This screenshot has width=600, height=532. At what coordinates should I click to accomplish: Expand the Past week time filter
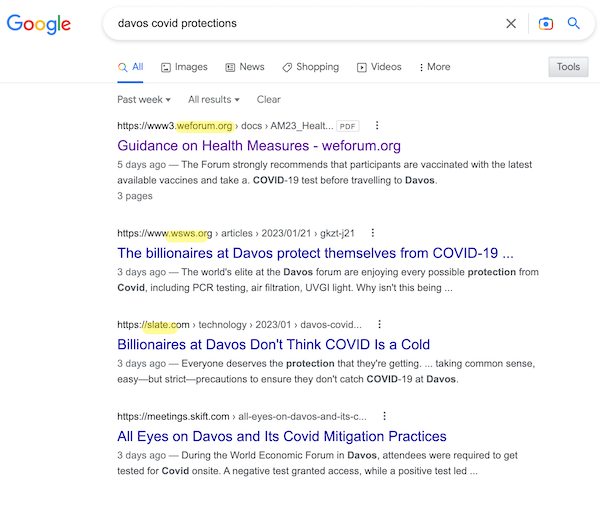click(144, 100)
